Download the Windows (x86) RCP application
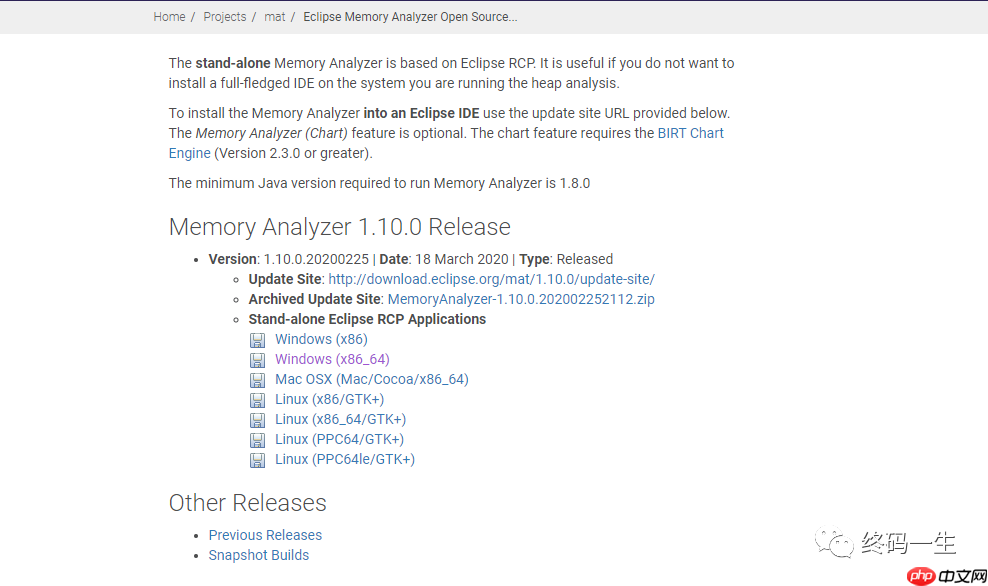 coord(321,339)
